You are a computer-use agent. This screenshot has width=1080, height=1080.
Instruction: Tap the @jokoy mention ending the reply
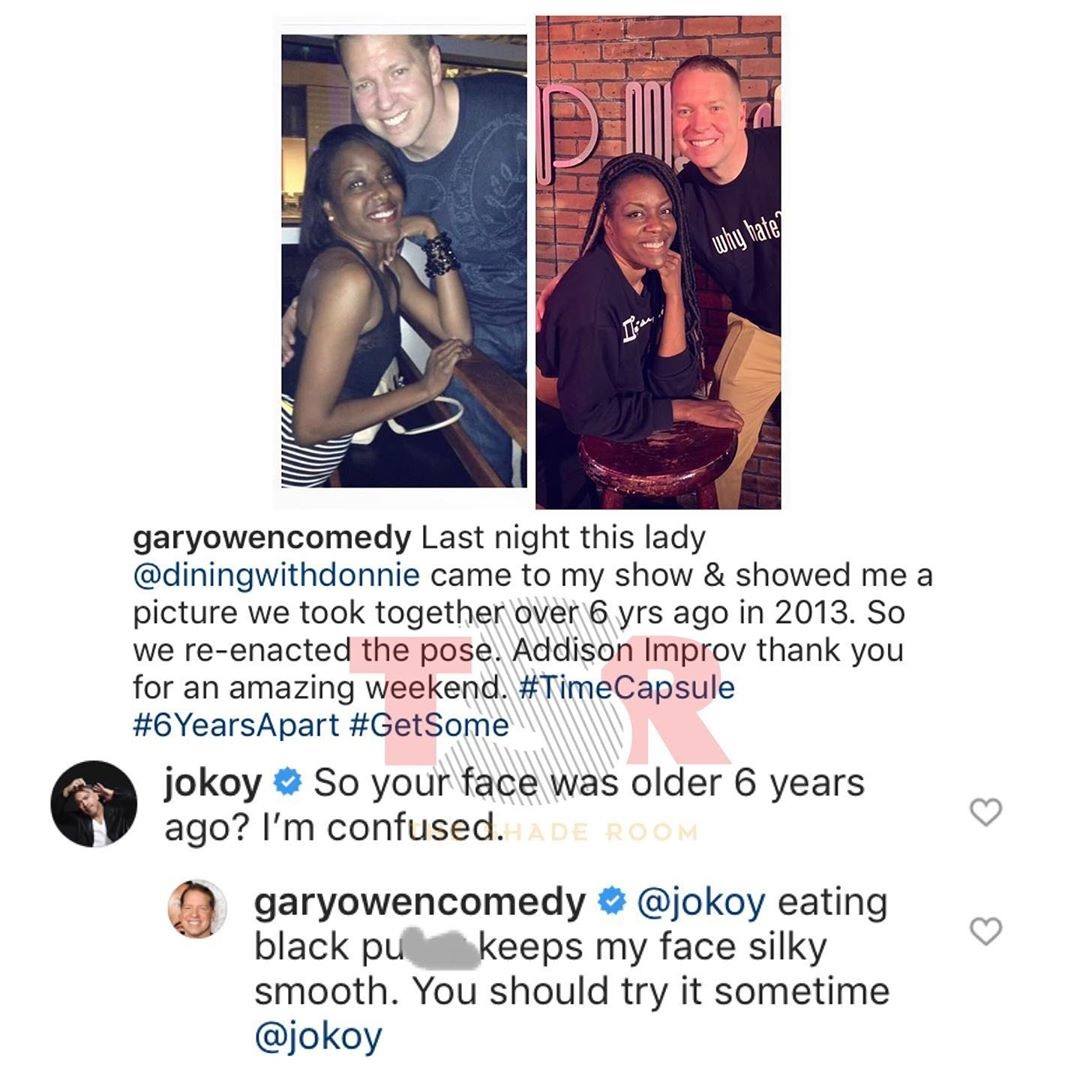(318, 1036)
